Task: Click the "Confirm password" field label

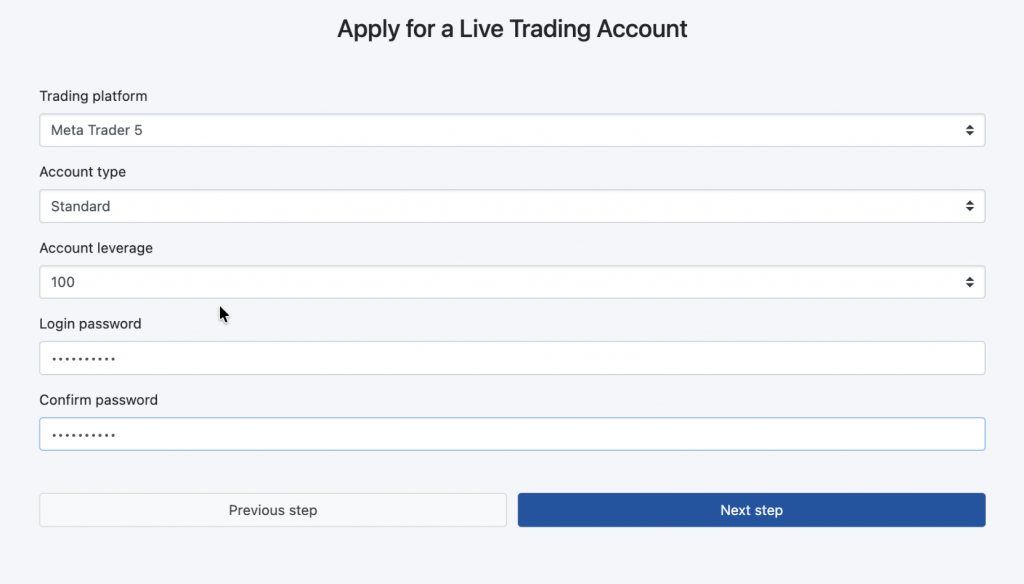Action: [x=99, y=400]
